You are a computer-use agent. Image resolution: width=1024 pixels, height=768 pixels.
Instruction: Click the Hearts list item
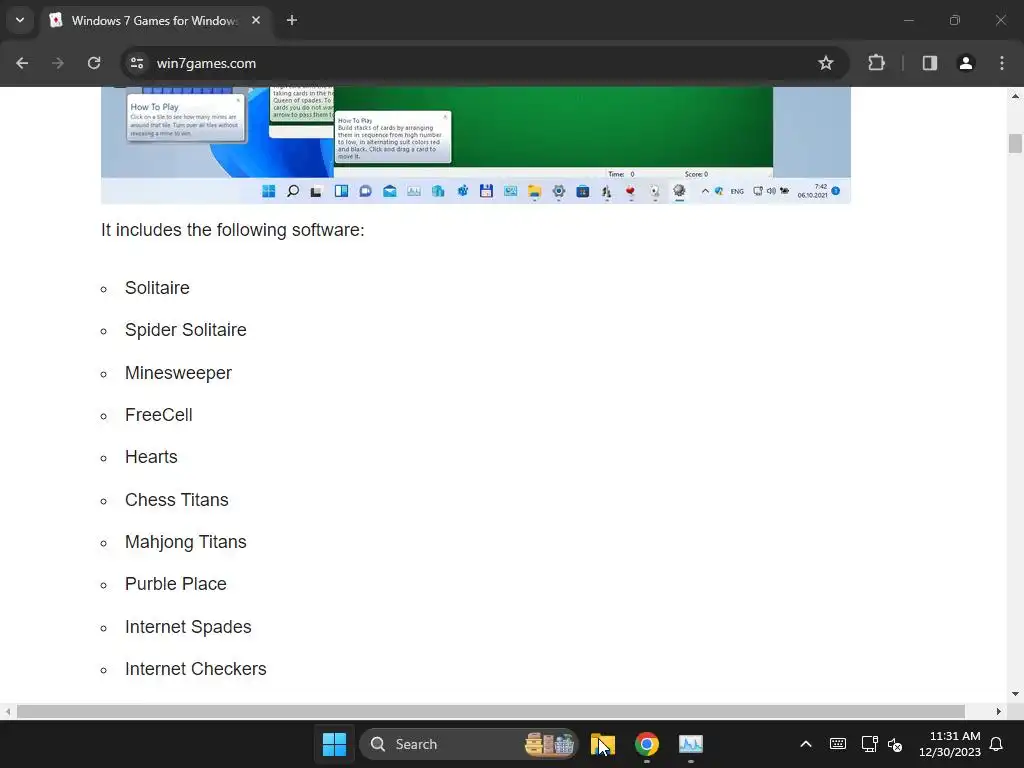152,457
